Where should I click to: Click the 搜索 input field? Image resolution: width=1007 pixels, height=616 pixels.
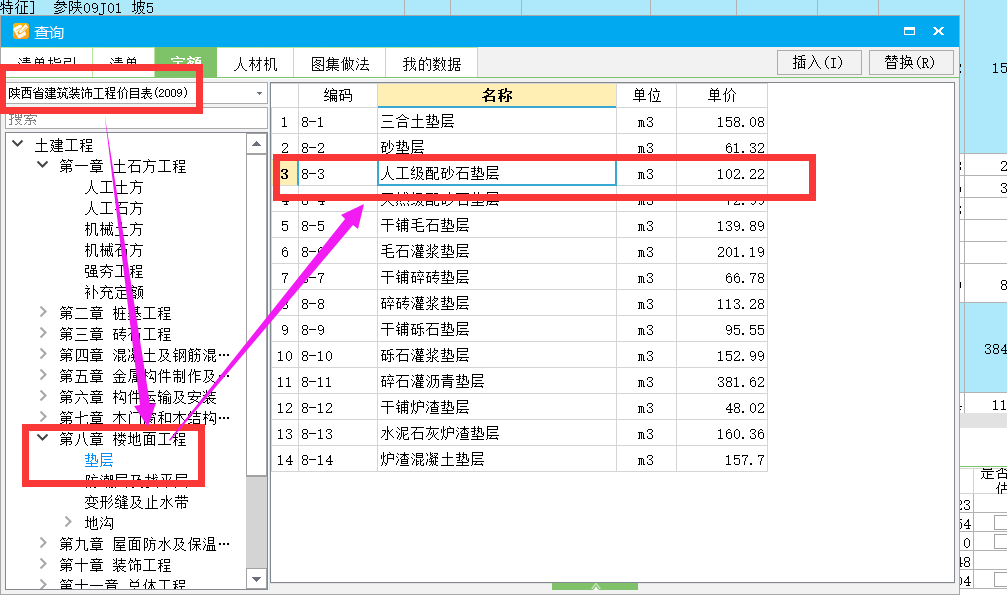click(x=136, y=119)
